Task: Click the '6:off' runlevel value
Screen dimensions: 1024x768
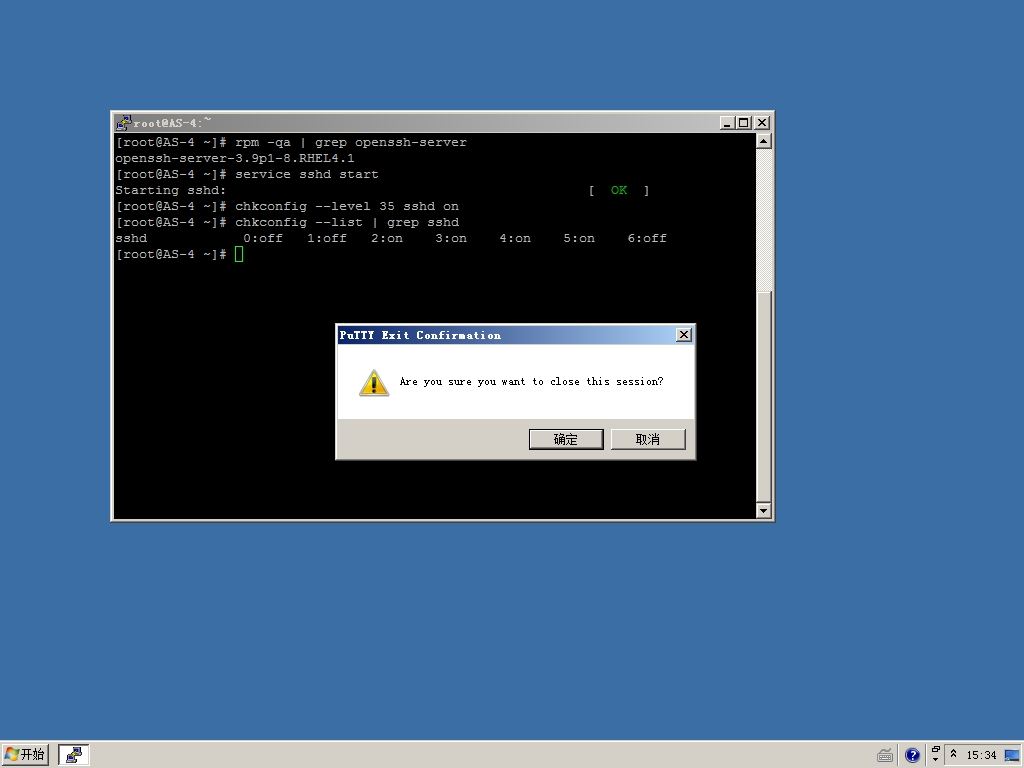Action: [x=647, y=238]
